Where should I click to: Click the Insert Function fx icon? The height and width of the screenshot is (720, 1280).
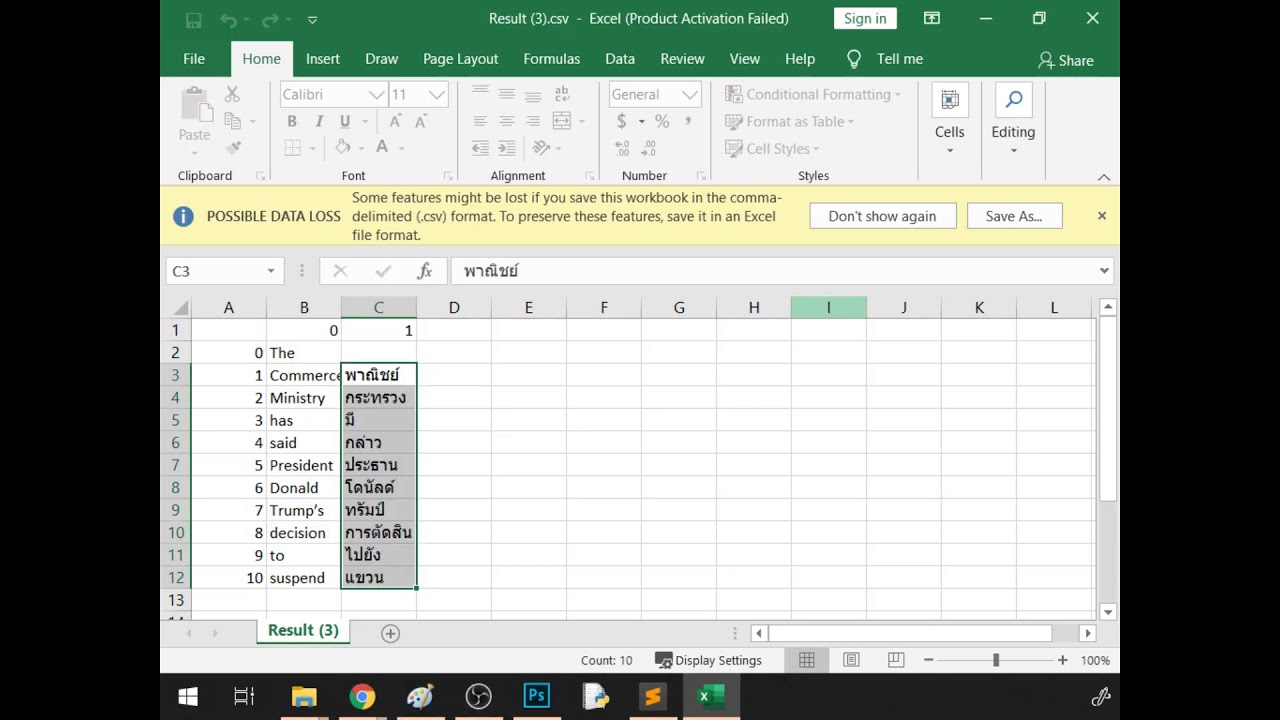pos(424,271)
